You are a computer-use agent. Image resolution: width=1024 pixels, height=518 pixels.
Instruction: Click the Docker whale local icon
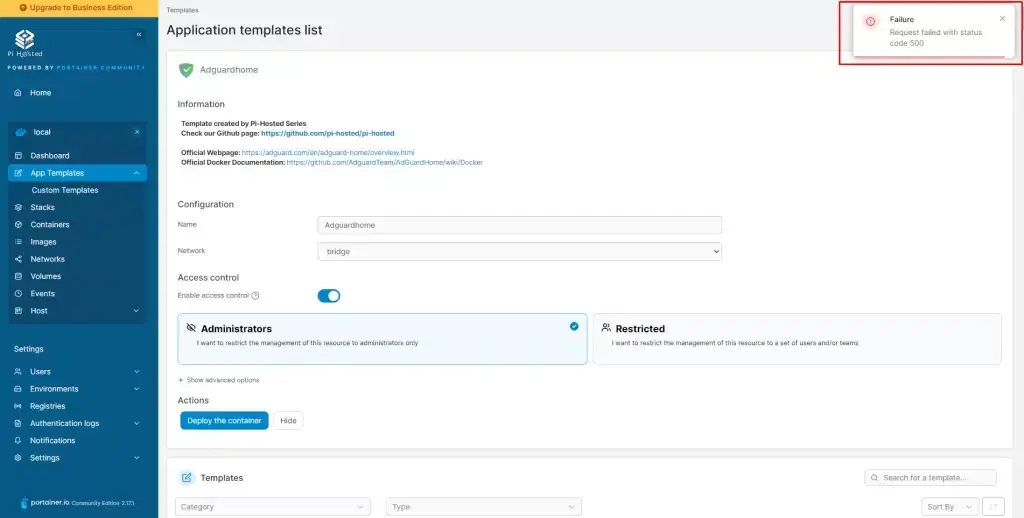(21, 132)
